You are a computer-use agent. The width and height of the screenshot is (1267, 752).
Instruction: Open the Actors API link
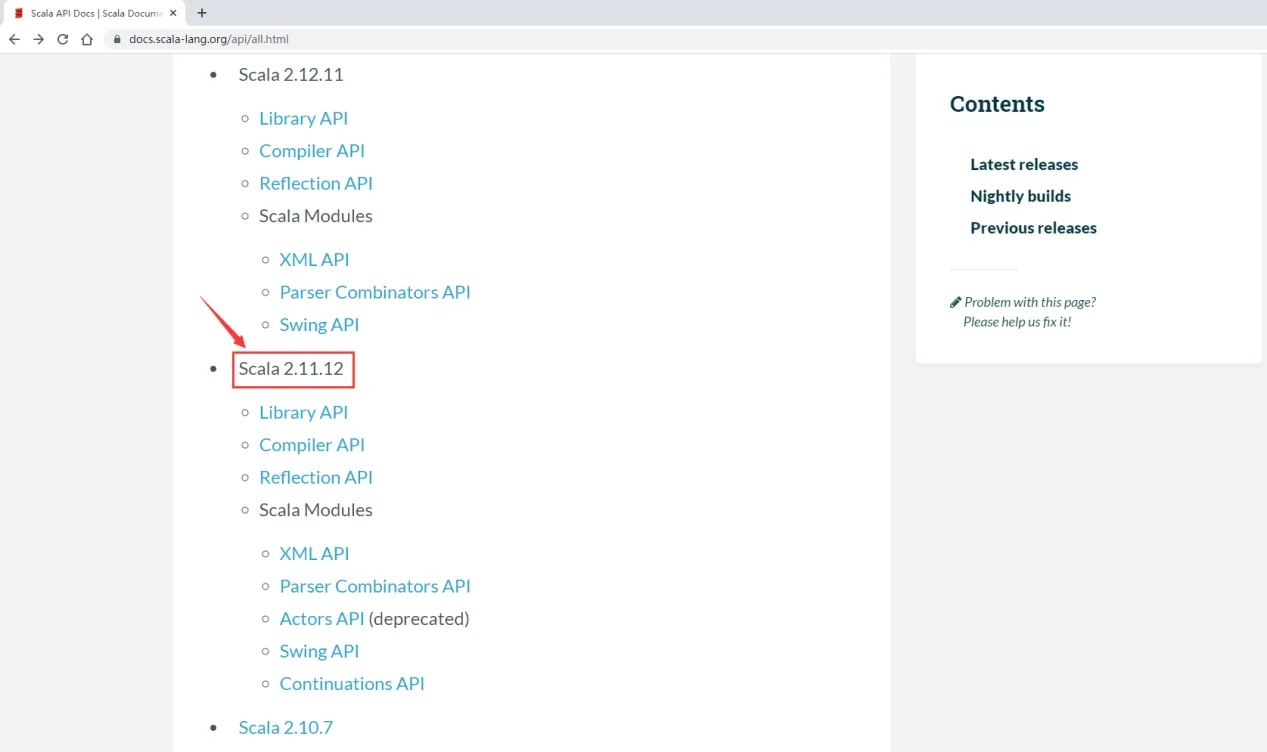(x=322, y=618)
